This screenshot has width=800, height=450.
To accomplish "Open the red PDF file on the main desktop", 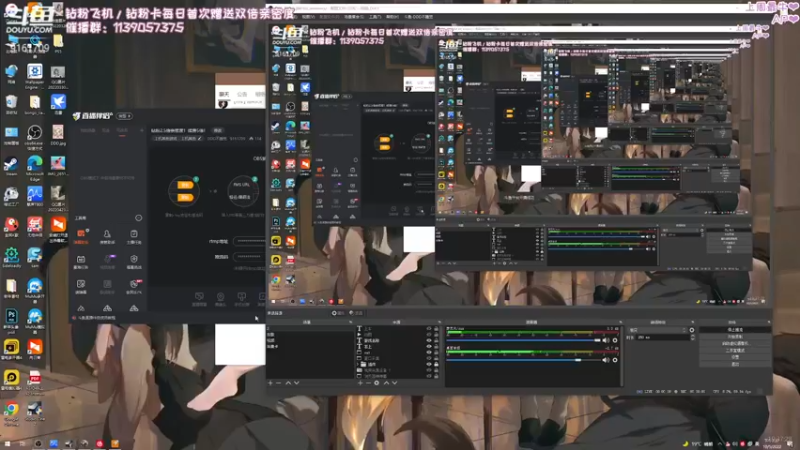I will pyautogui.click(x=34, y=381).
